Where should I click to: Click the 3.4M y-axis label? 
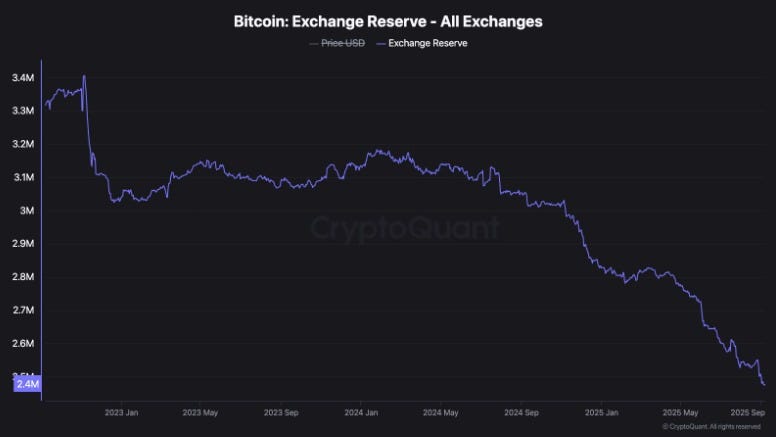[x=23, y=78]
